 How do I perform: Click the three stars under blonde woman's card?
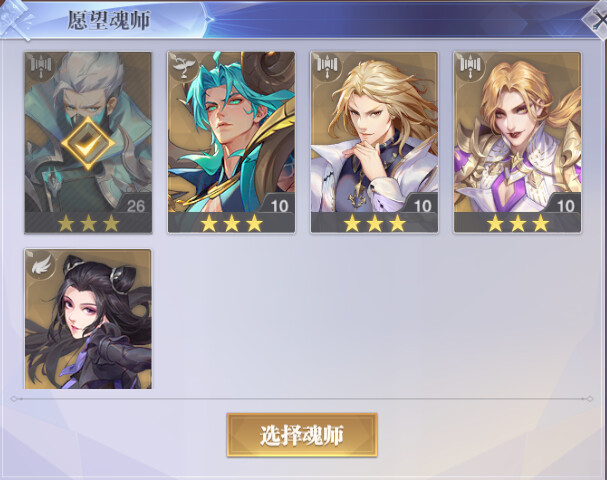[517, 223]
